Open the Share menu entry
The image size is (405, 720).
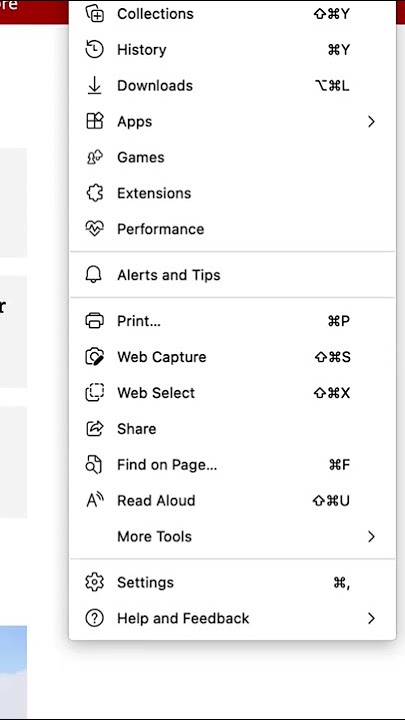click(232, 429)
